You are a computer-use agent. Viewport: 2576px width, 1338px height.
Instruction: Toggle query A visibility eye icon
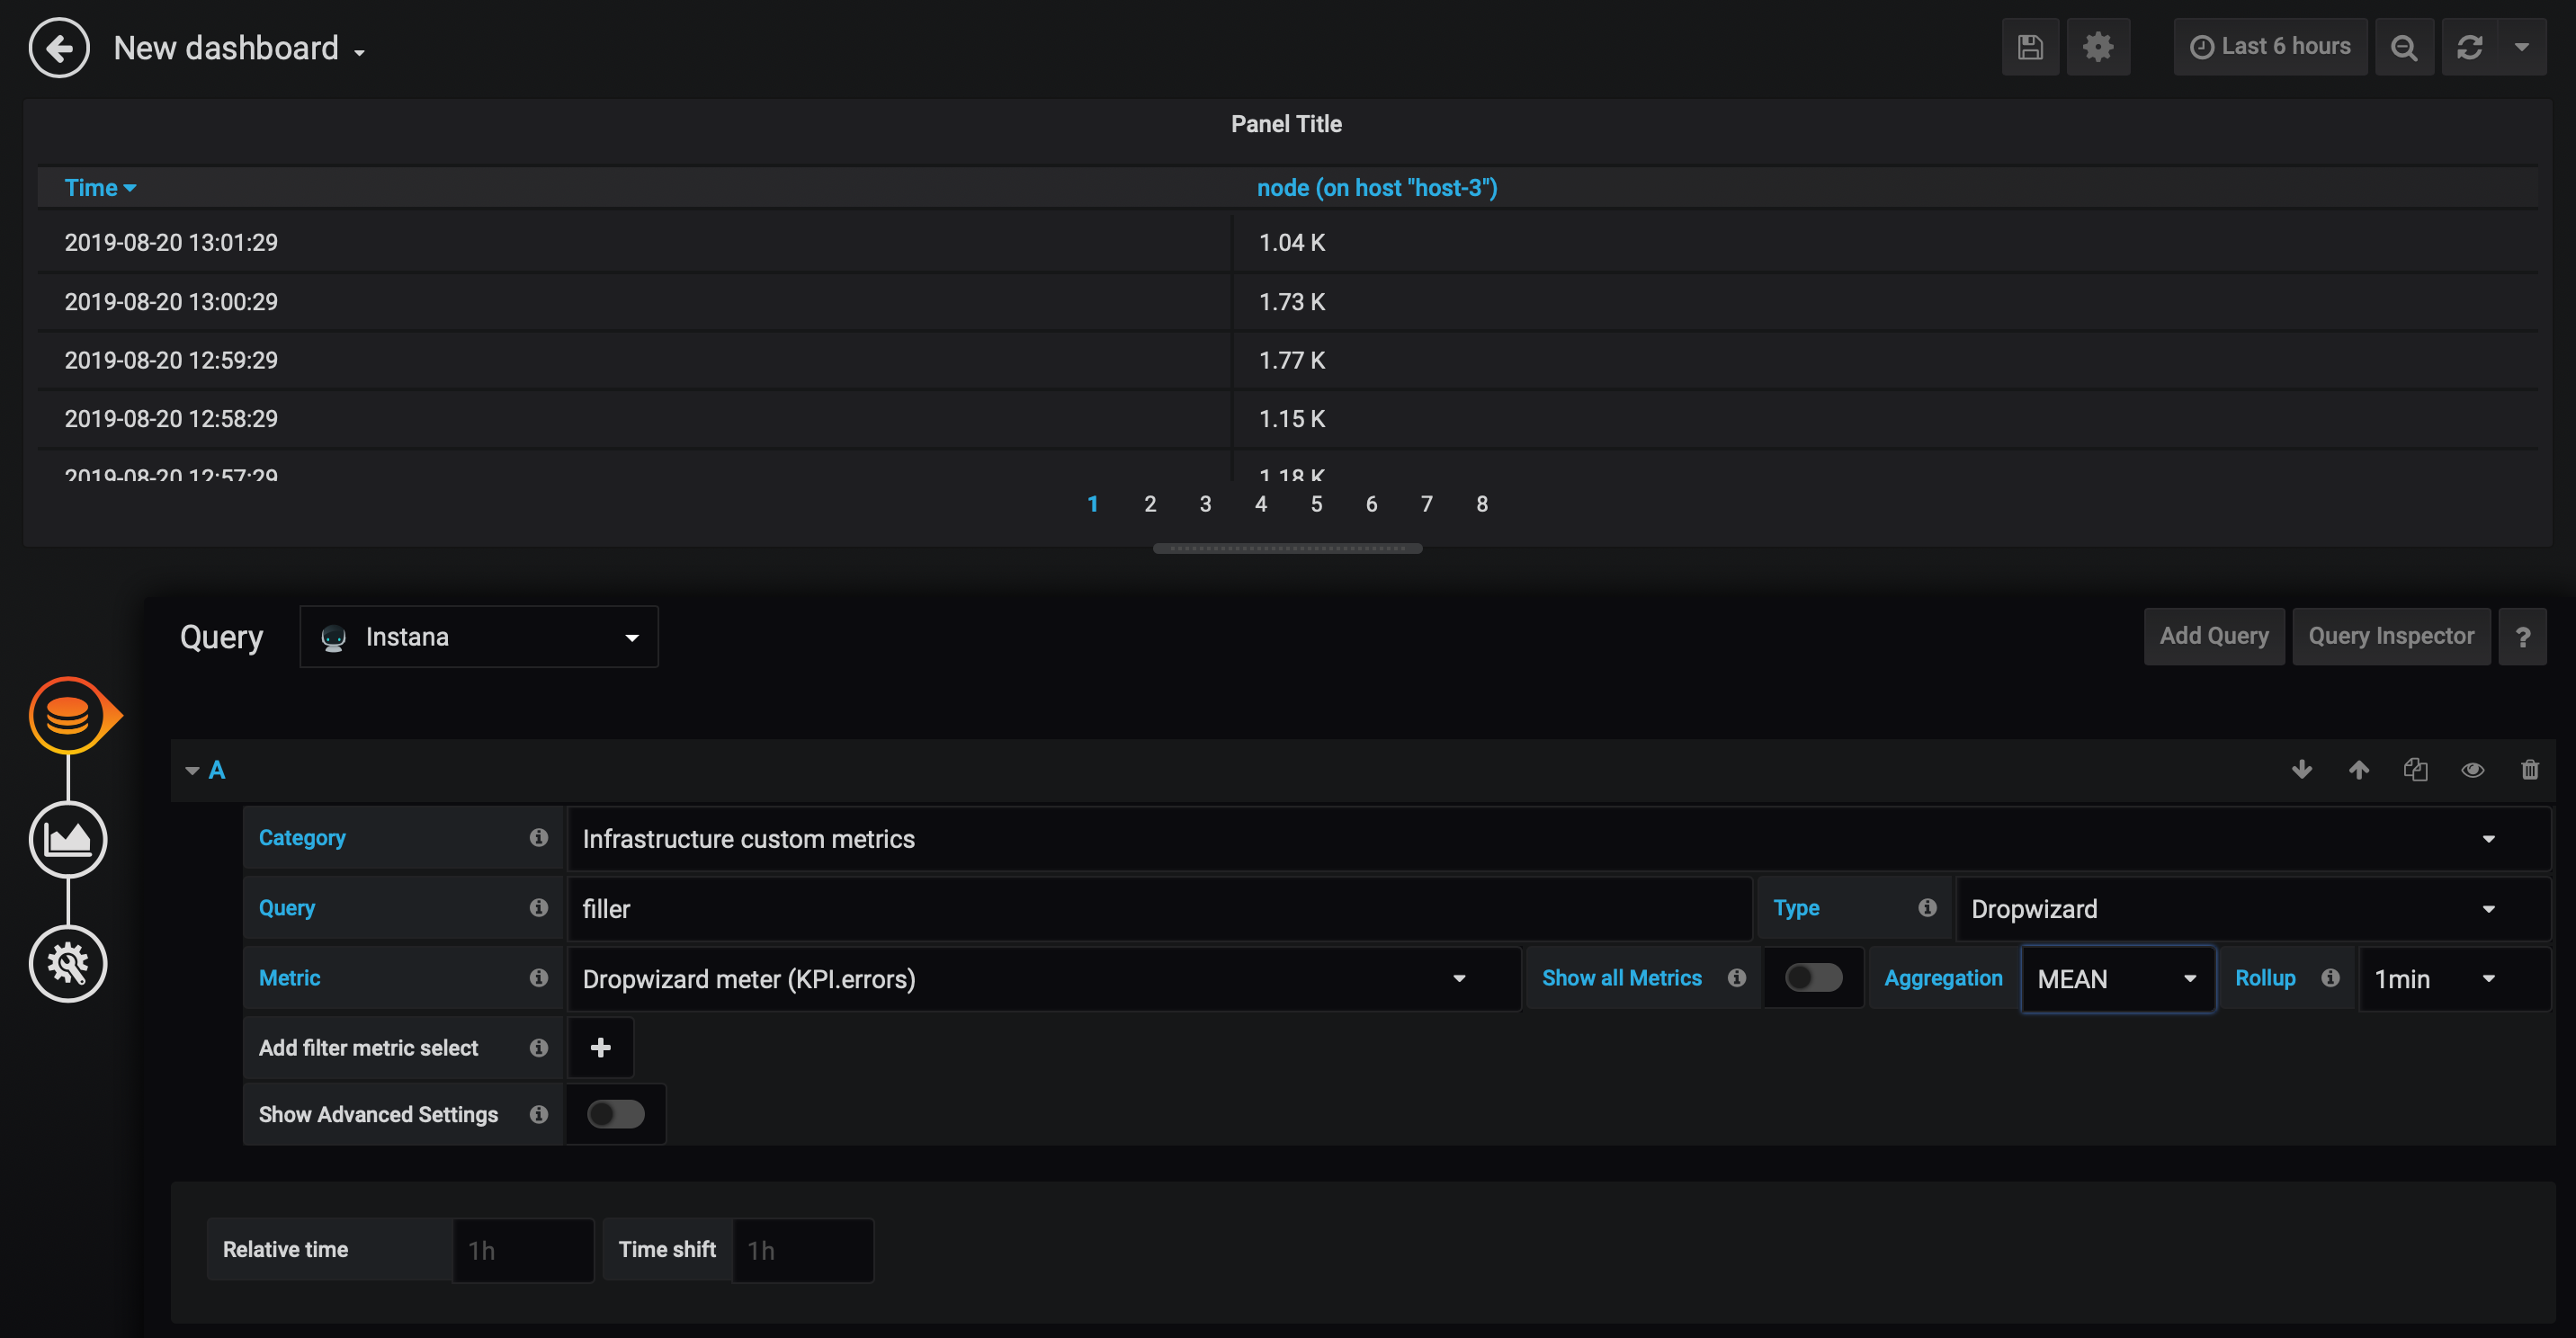click(x=2472, y=769)
